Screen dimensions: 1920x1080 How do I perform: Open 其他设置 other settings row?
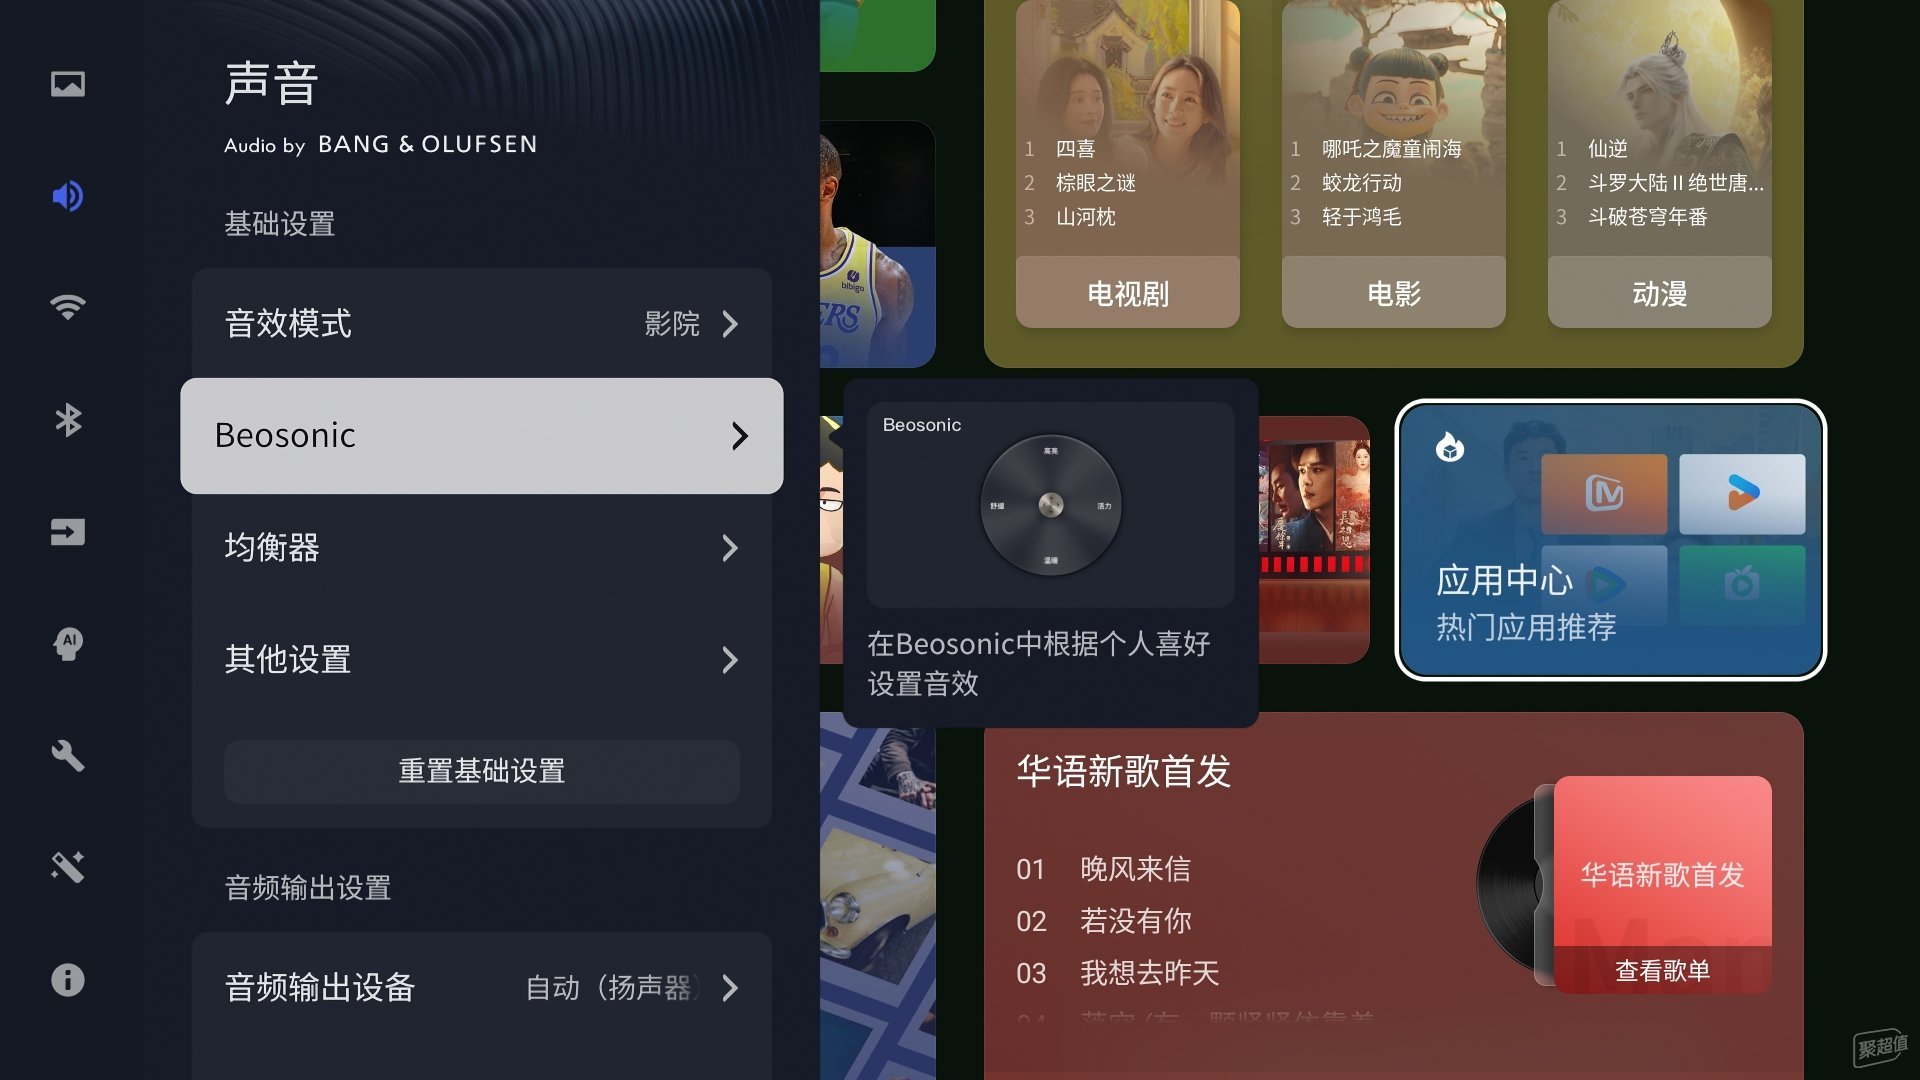pos(482,660)
